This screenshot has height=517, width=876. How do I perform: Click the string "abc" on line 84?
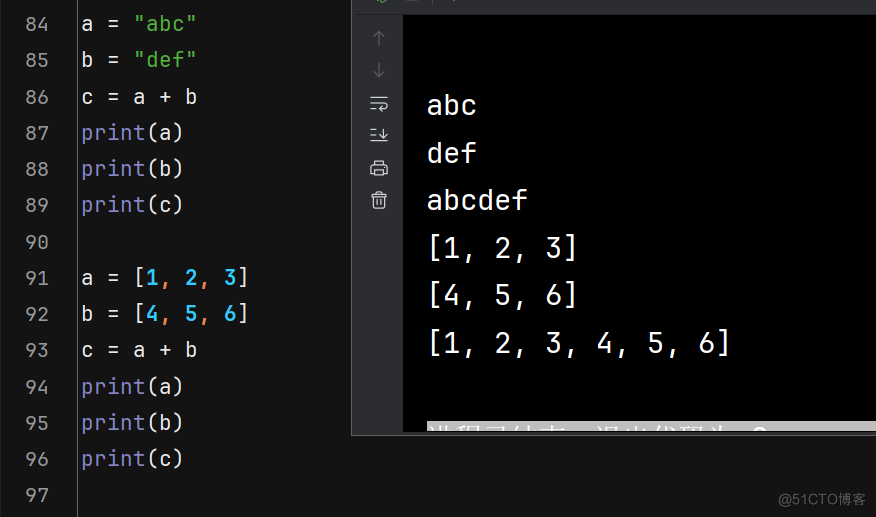(165, 24)
